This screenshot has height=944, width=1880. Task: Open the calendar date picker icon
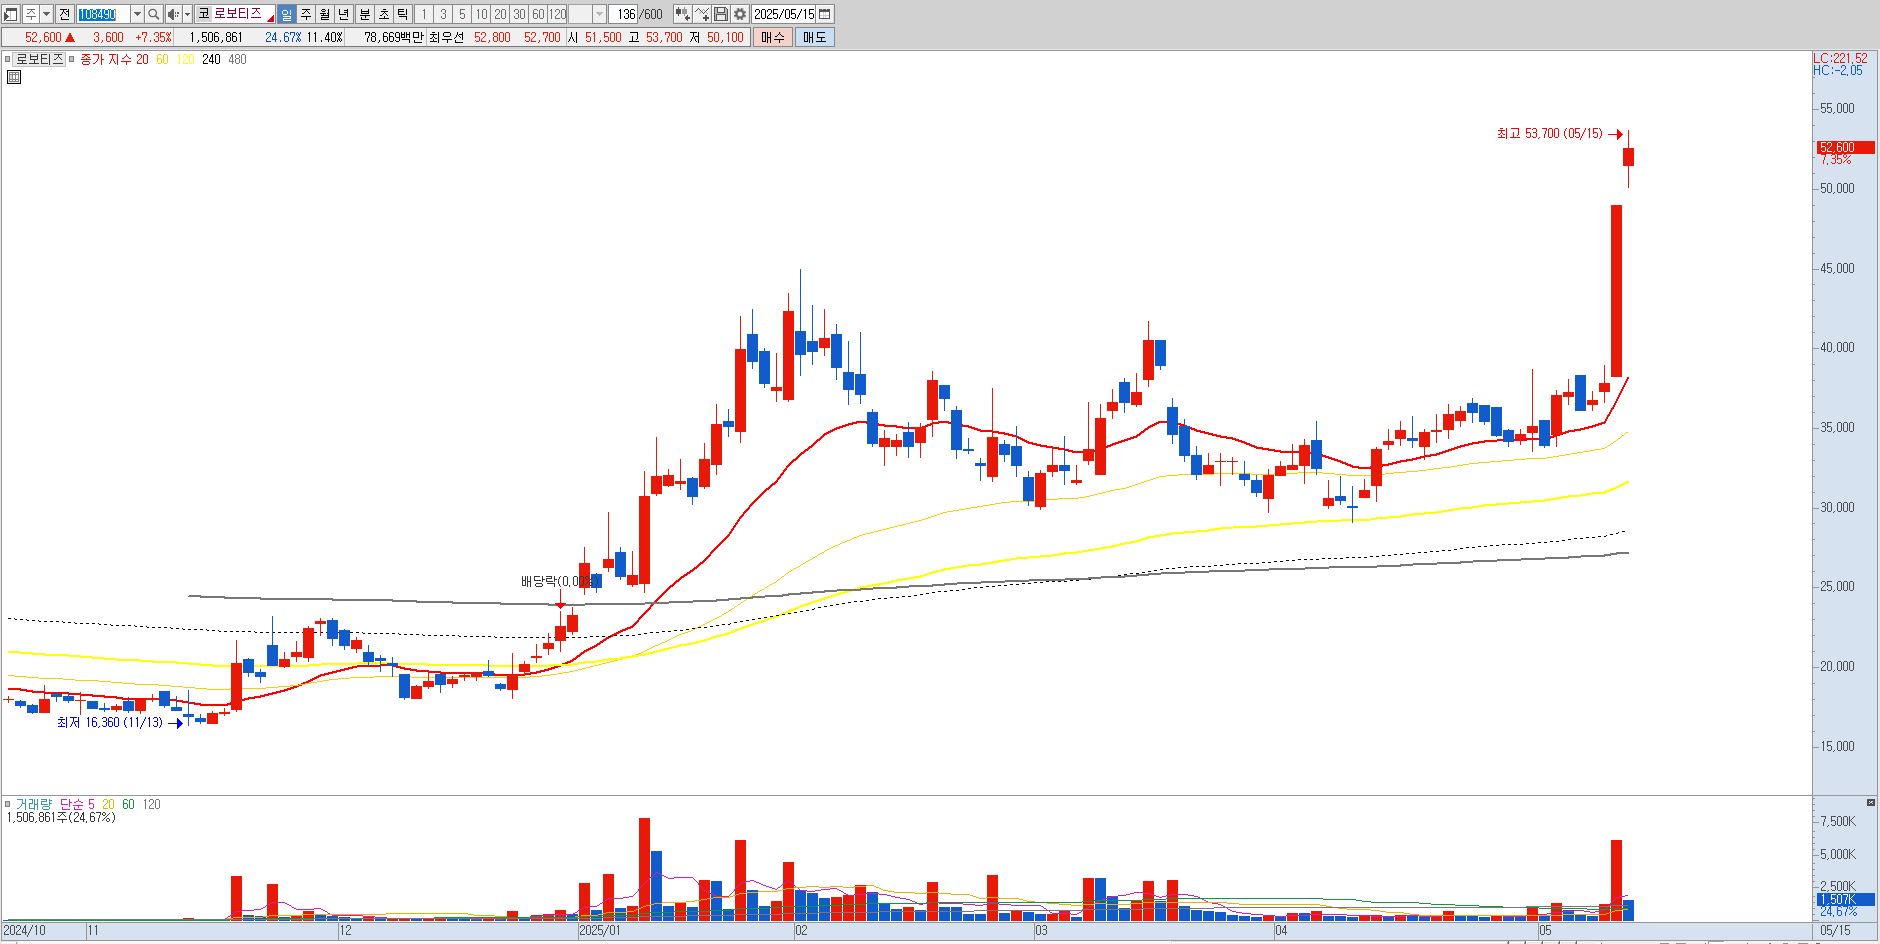point(825,14)
